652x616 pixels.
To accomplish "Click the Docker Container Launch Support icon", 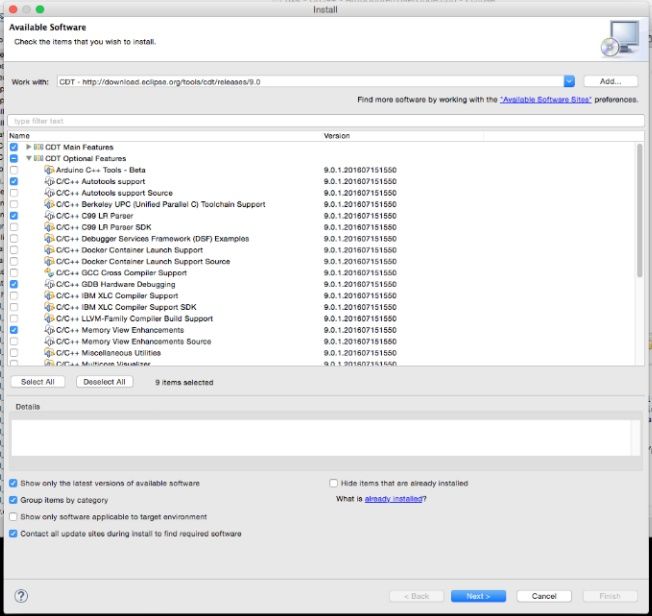I will point(49,250).
